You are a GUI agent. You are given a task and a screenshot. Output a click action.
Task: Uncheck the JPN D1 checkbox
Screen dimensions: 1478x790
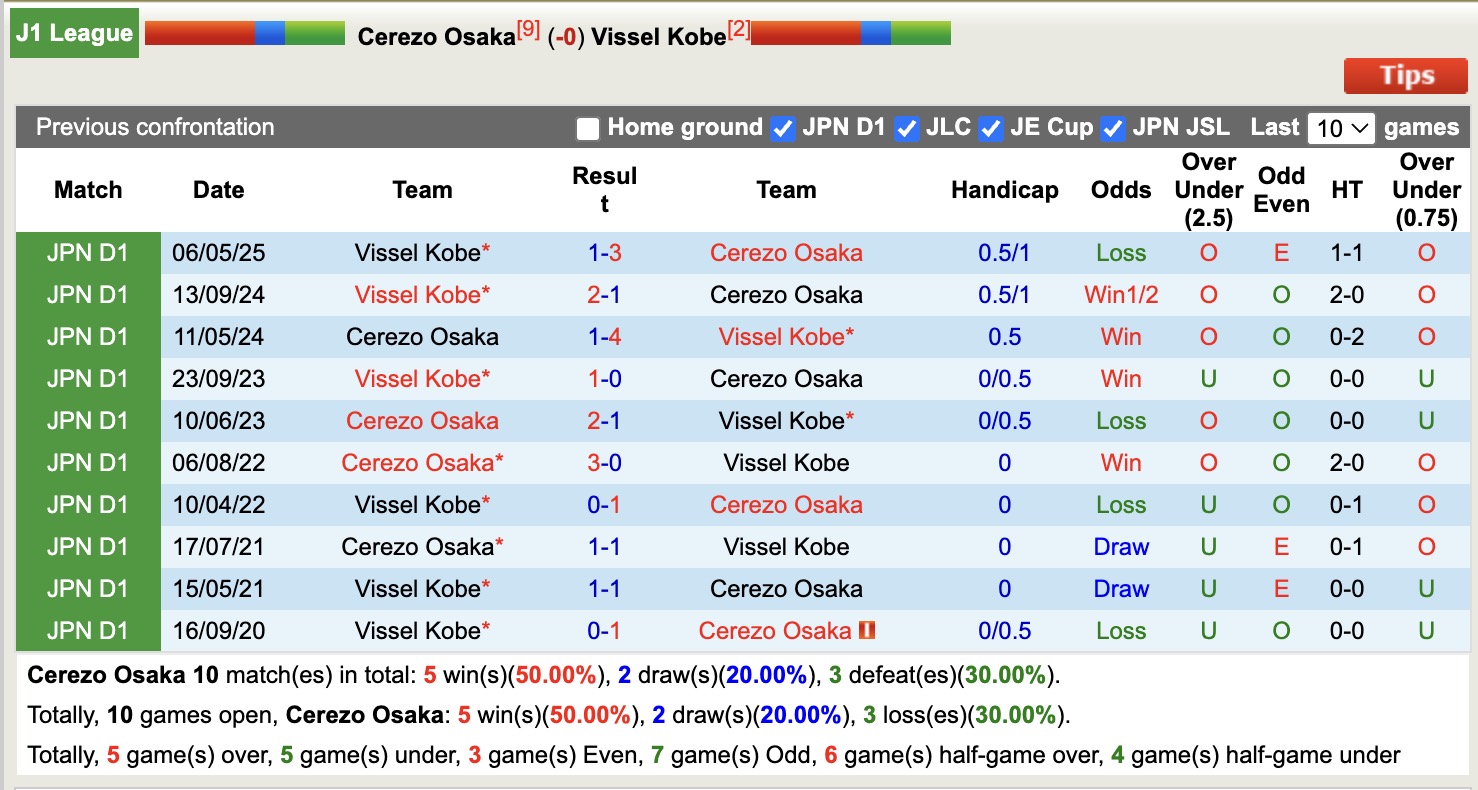pyautogui.click(x=781, y=128)
